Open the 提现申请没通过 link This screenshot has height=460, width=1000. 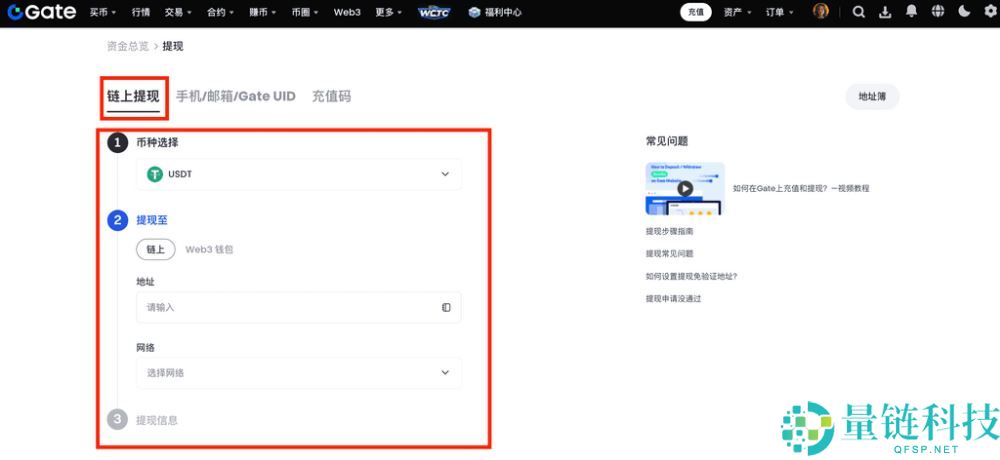click(673, 299)
